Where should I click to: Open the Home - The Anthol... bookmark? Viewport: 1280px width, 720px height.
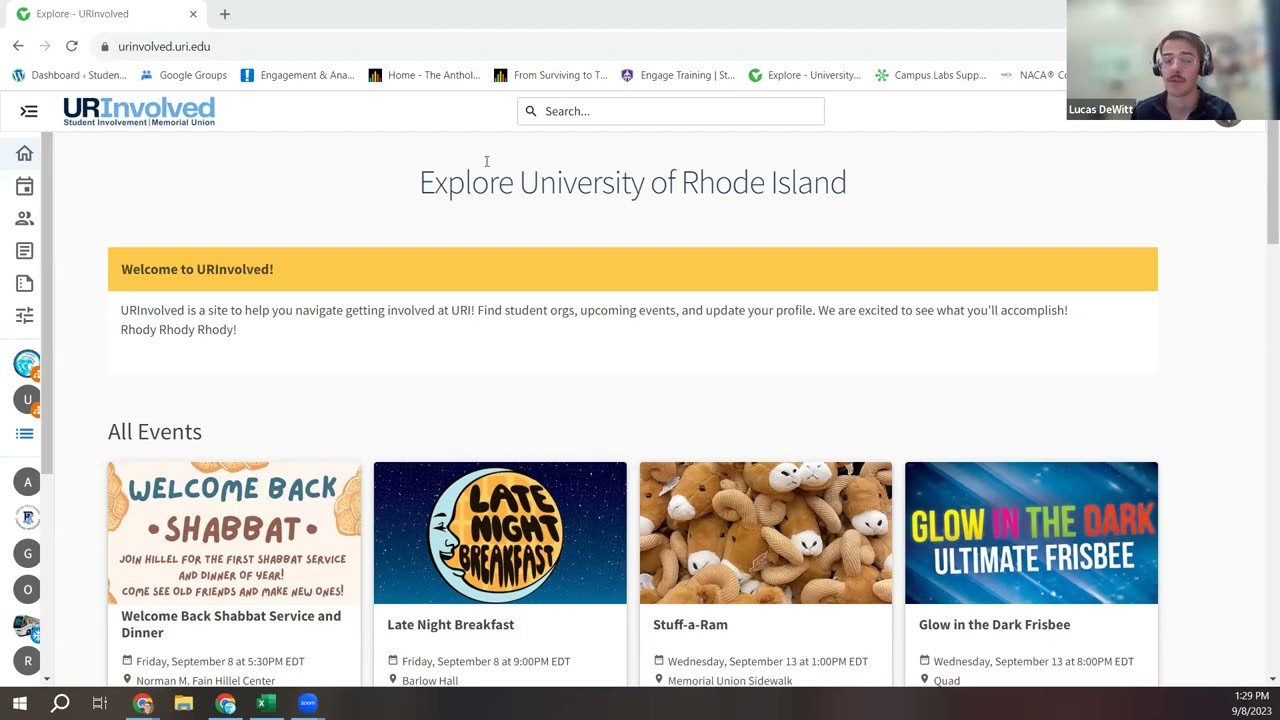tap(424, 75)
